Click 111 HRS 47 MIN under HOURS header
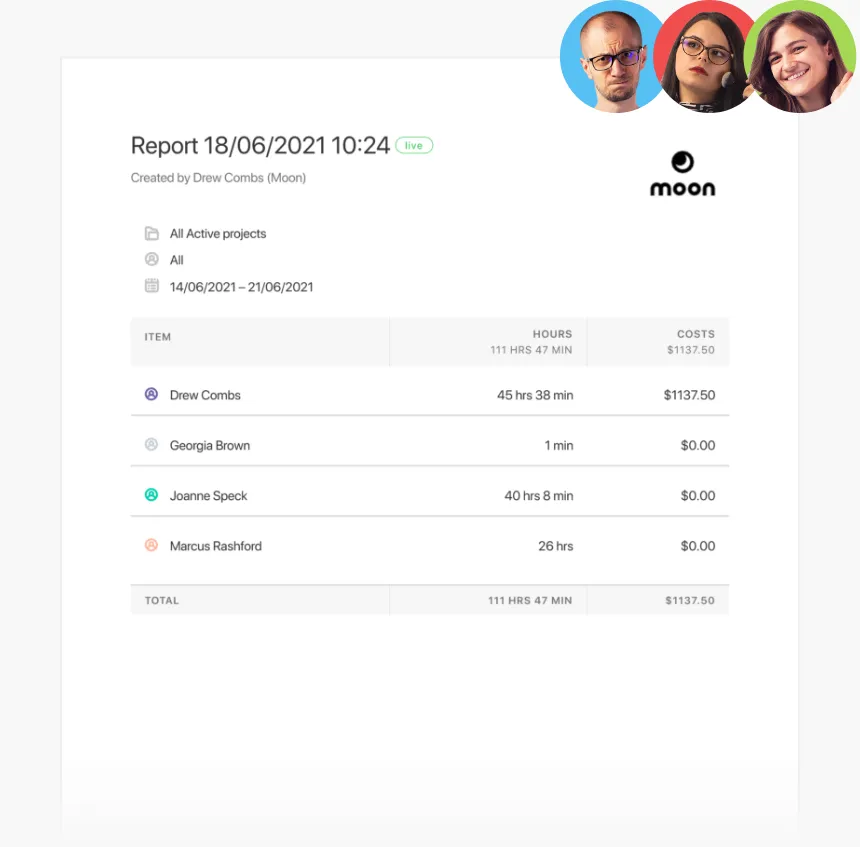 [x=531, y=350]
